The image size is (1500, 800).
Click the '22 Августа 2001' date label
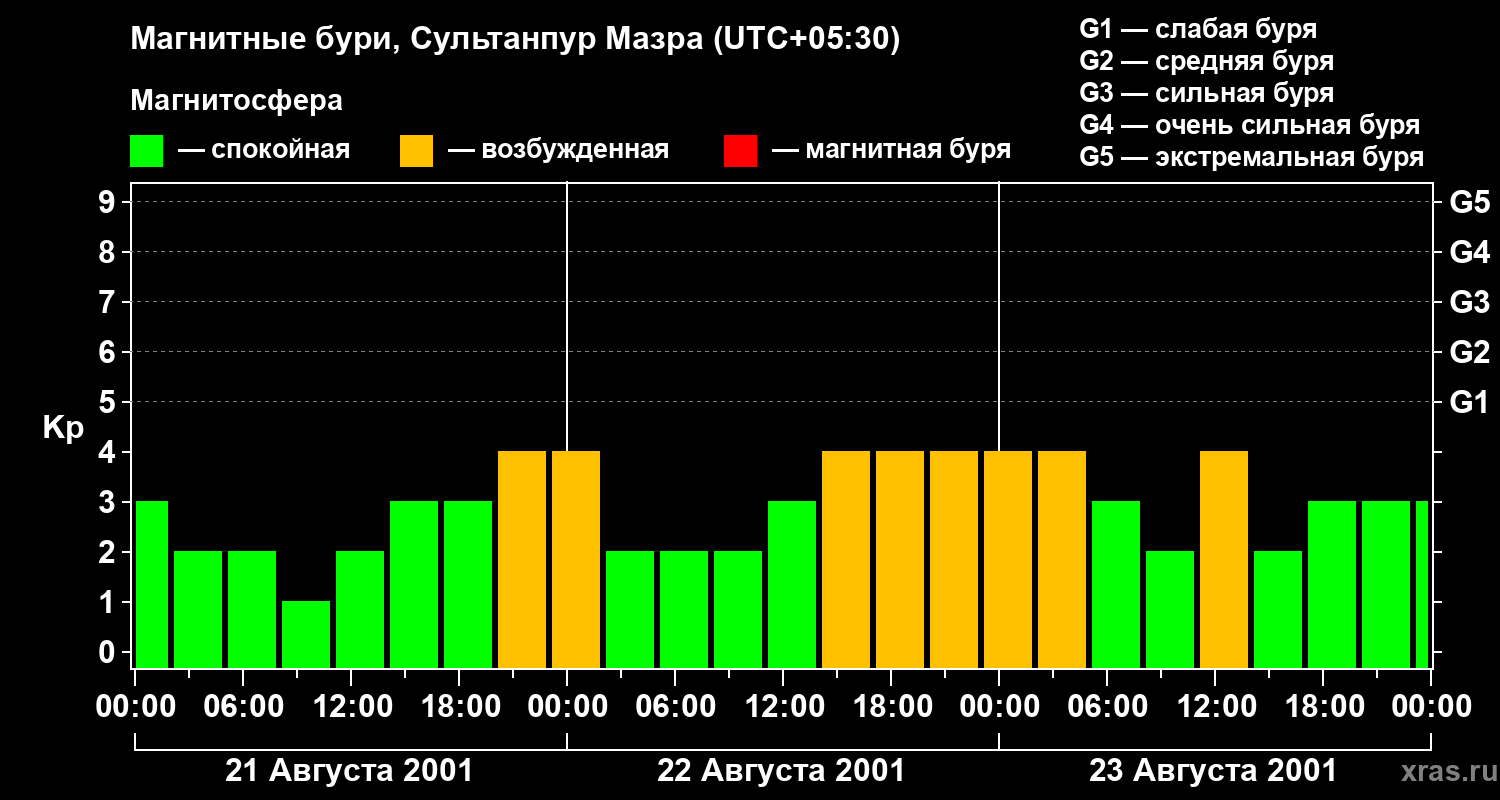pyautogui.click(x=781, y=771)
